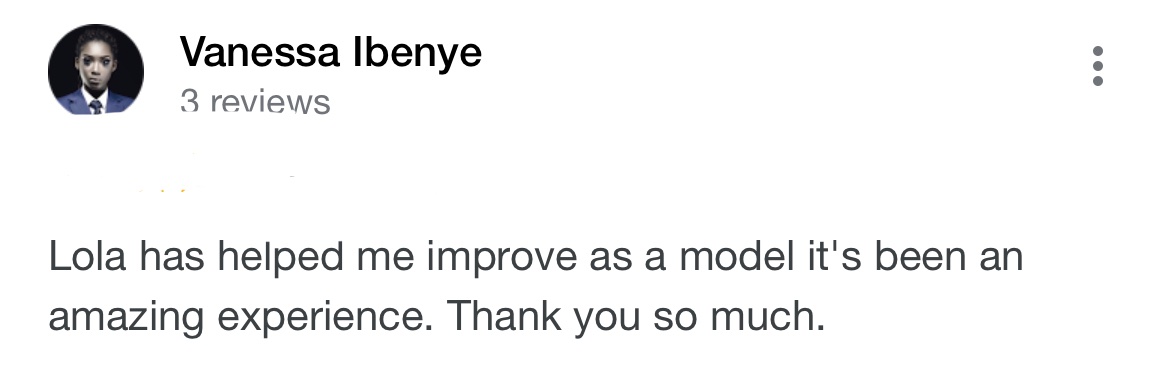This screenshot has width=1170, height=377.
Task: Click the word "much." ending the review
Action: click(767, 316)
